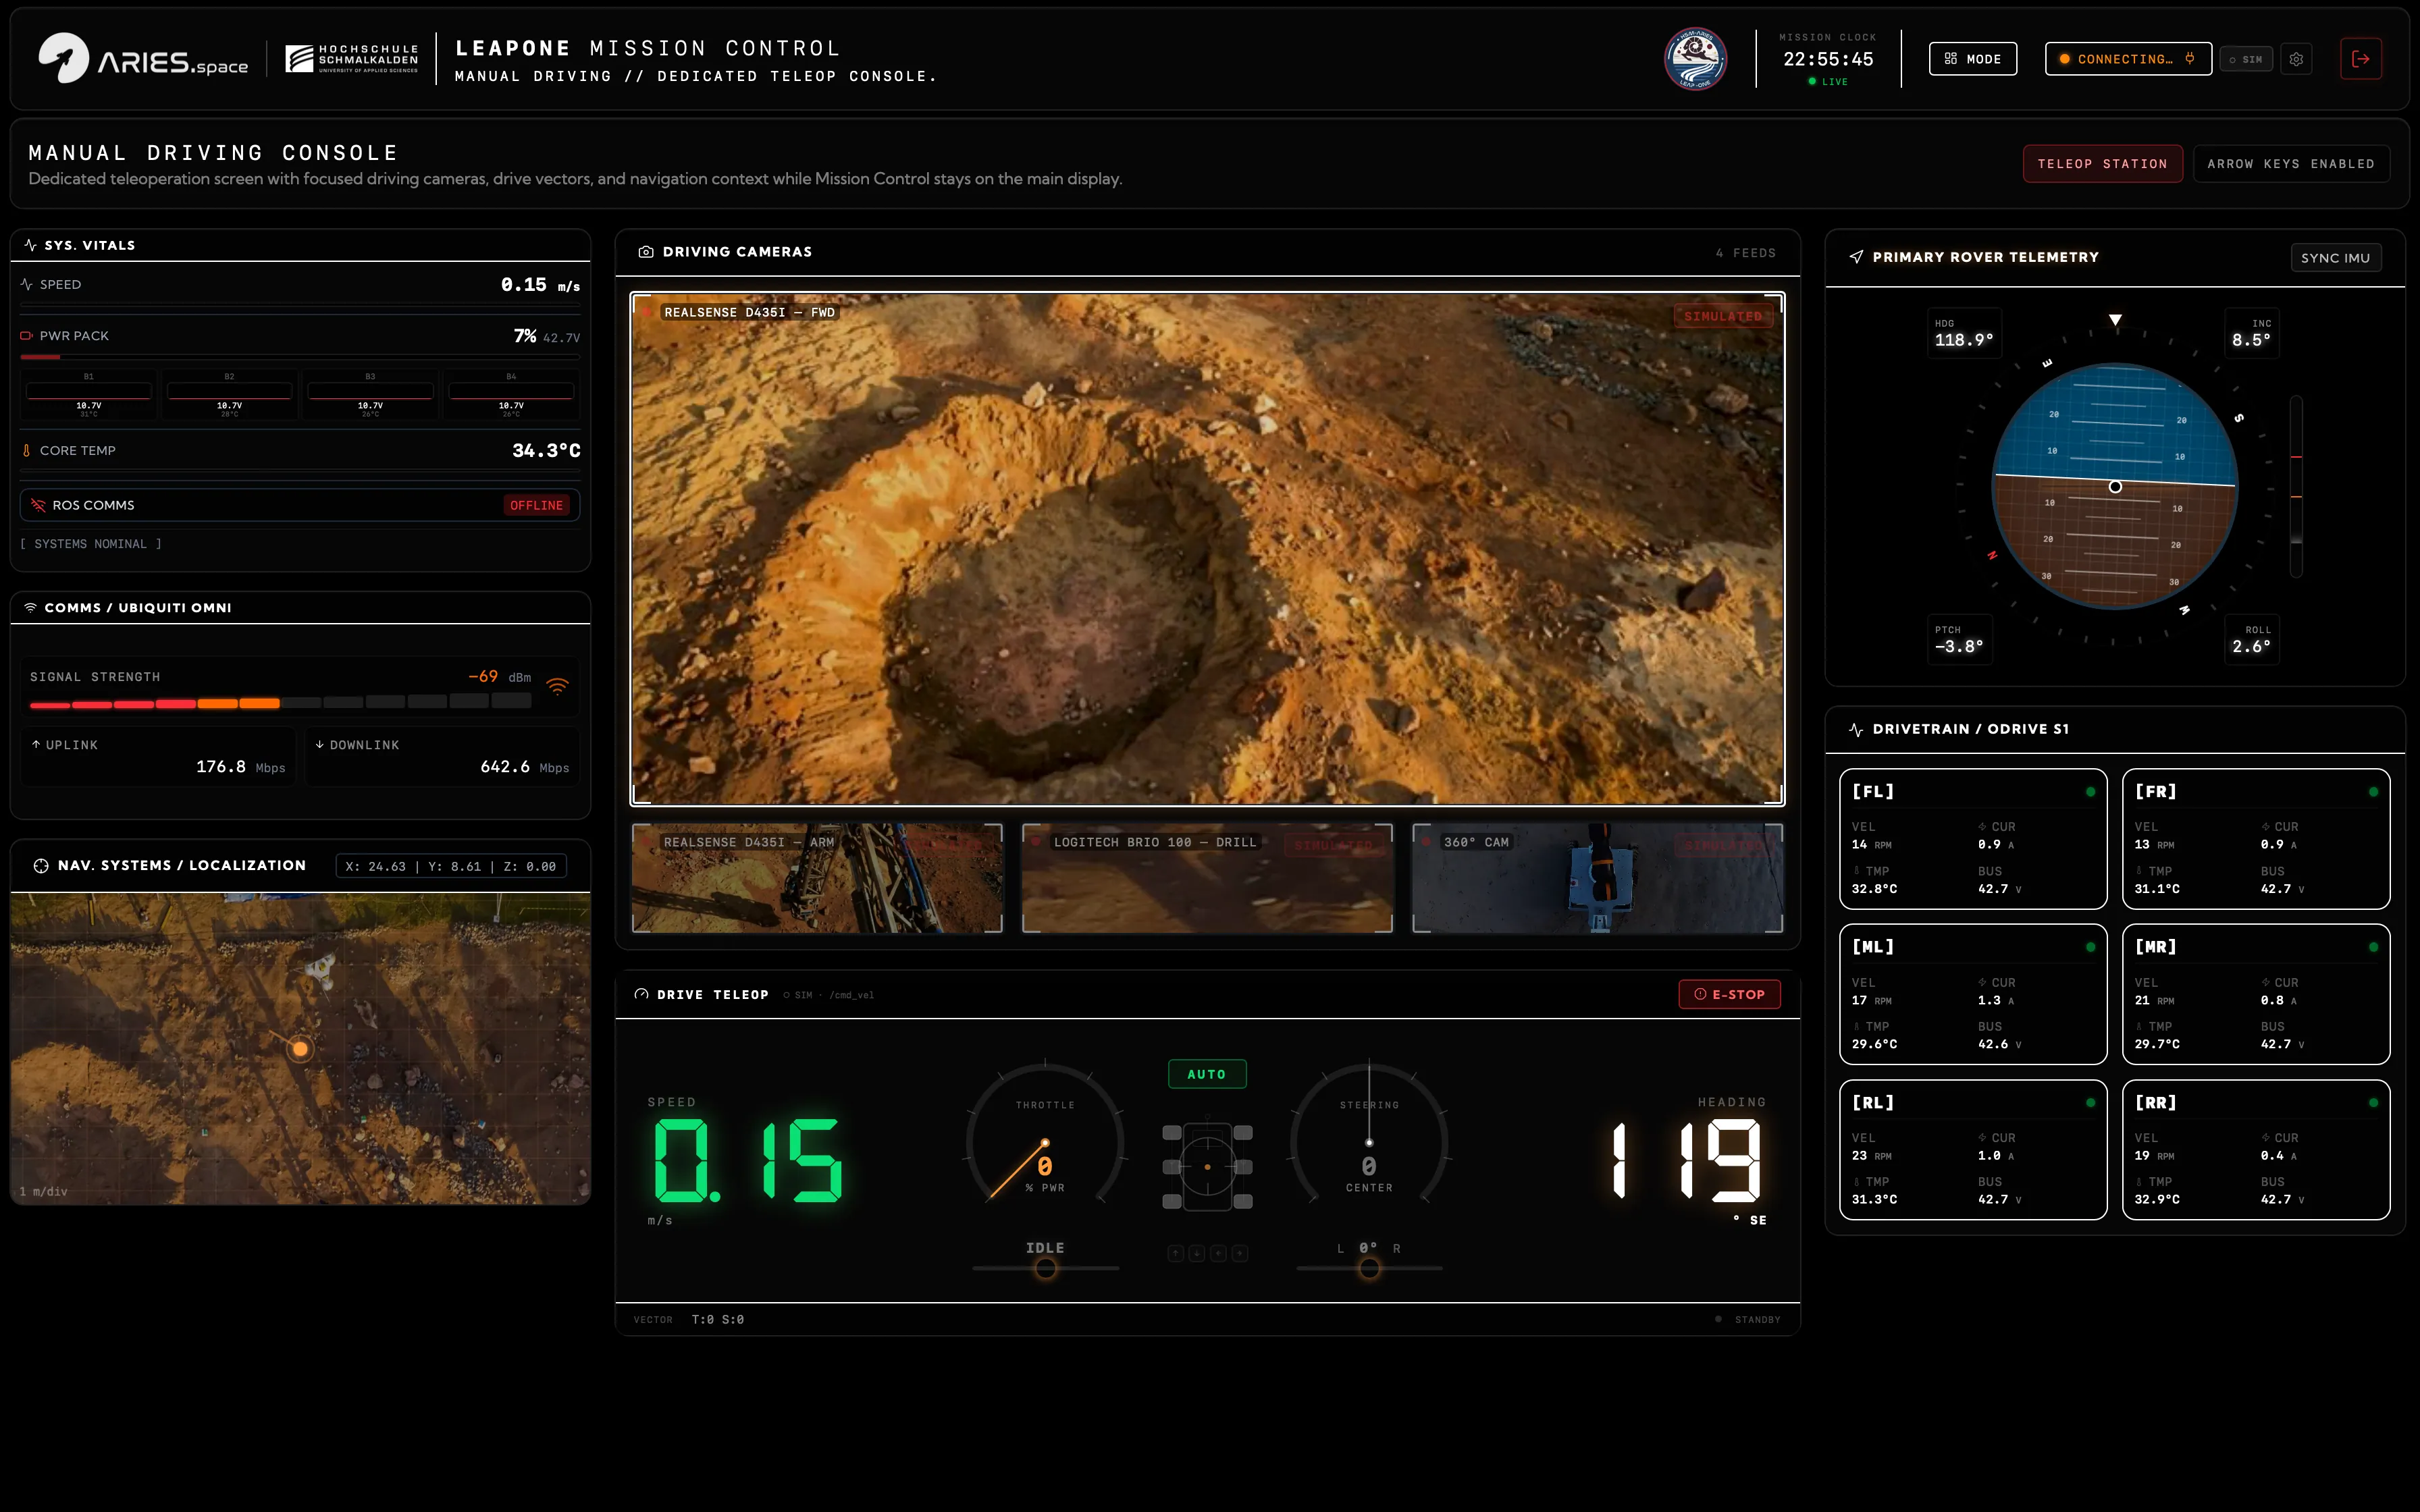This screenshot has width=2420, height=1512.
Task: Click the RealSense D435i FWD main feed
Action: [1207, 549]
